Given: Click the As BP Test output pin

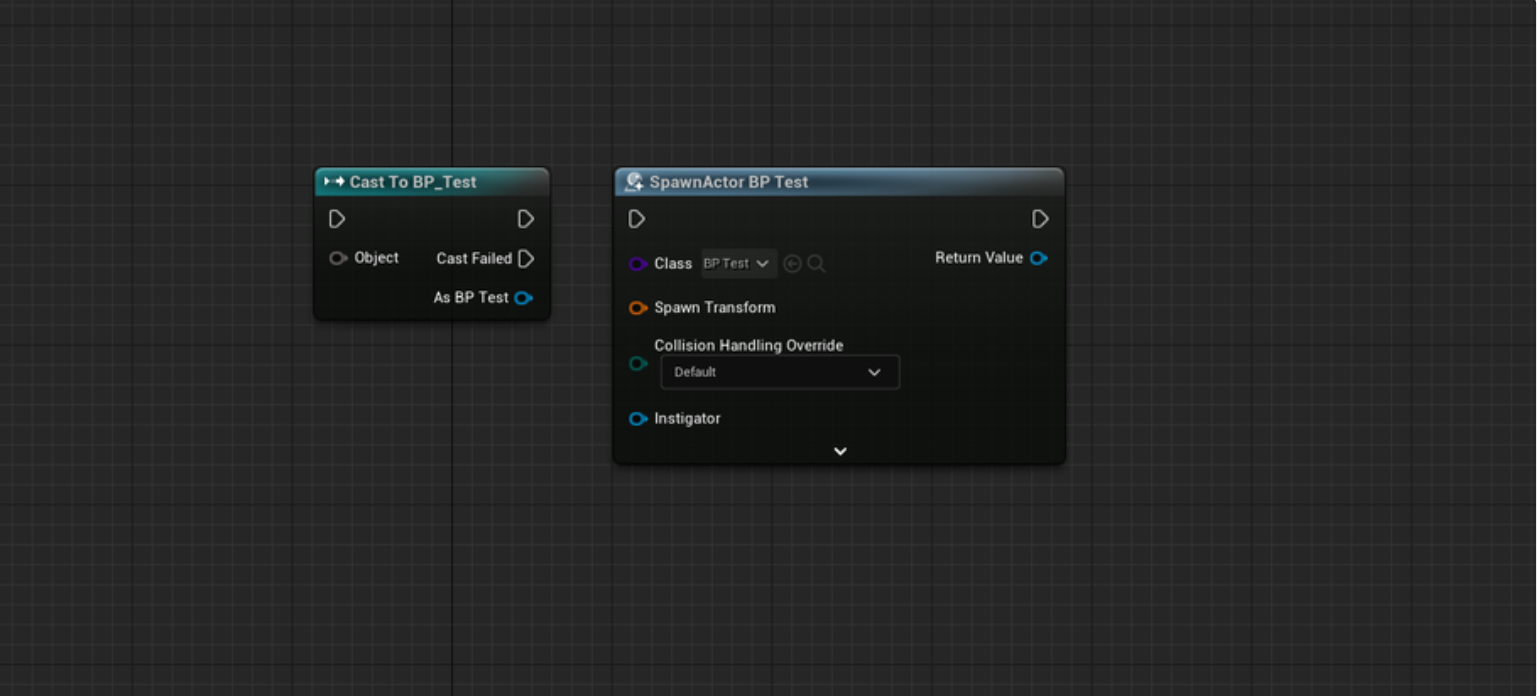Looking at the screenshot, I should coord(523,298).
